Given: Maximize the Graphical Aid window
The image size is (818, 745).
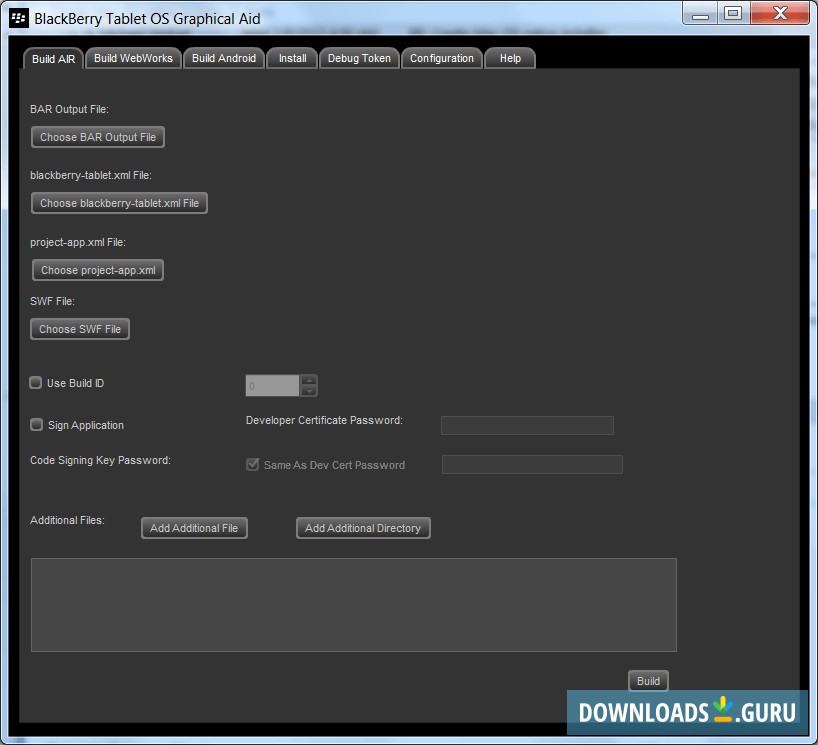Looking at the screenshot, I should coord(733,14).
